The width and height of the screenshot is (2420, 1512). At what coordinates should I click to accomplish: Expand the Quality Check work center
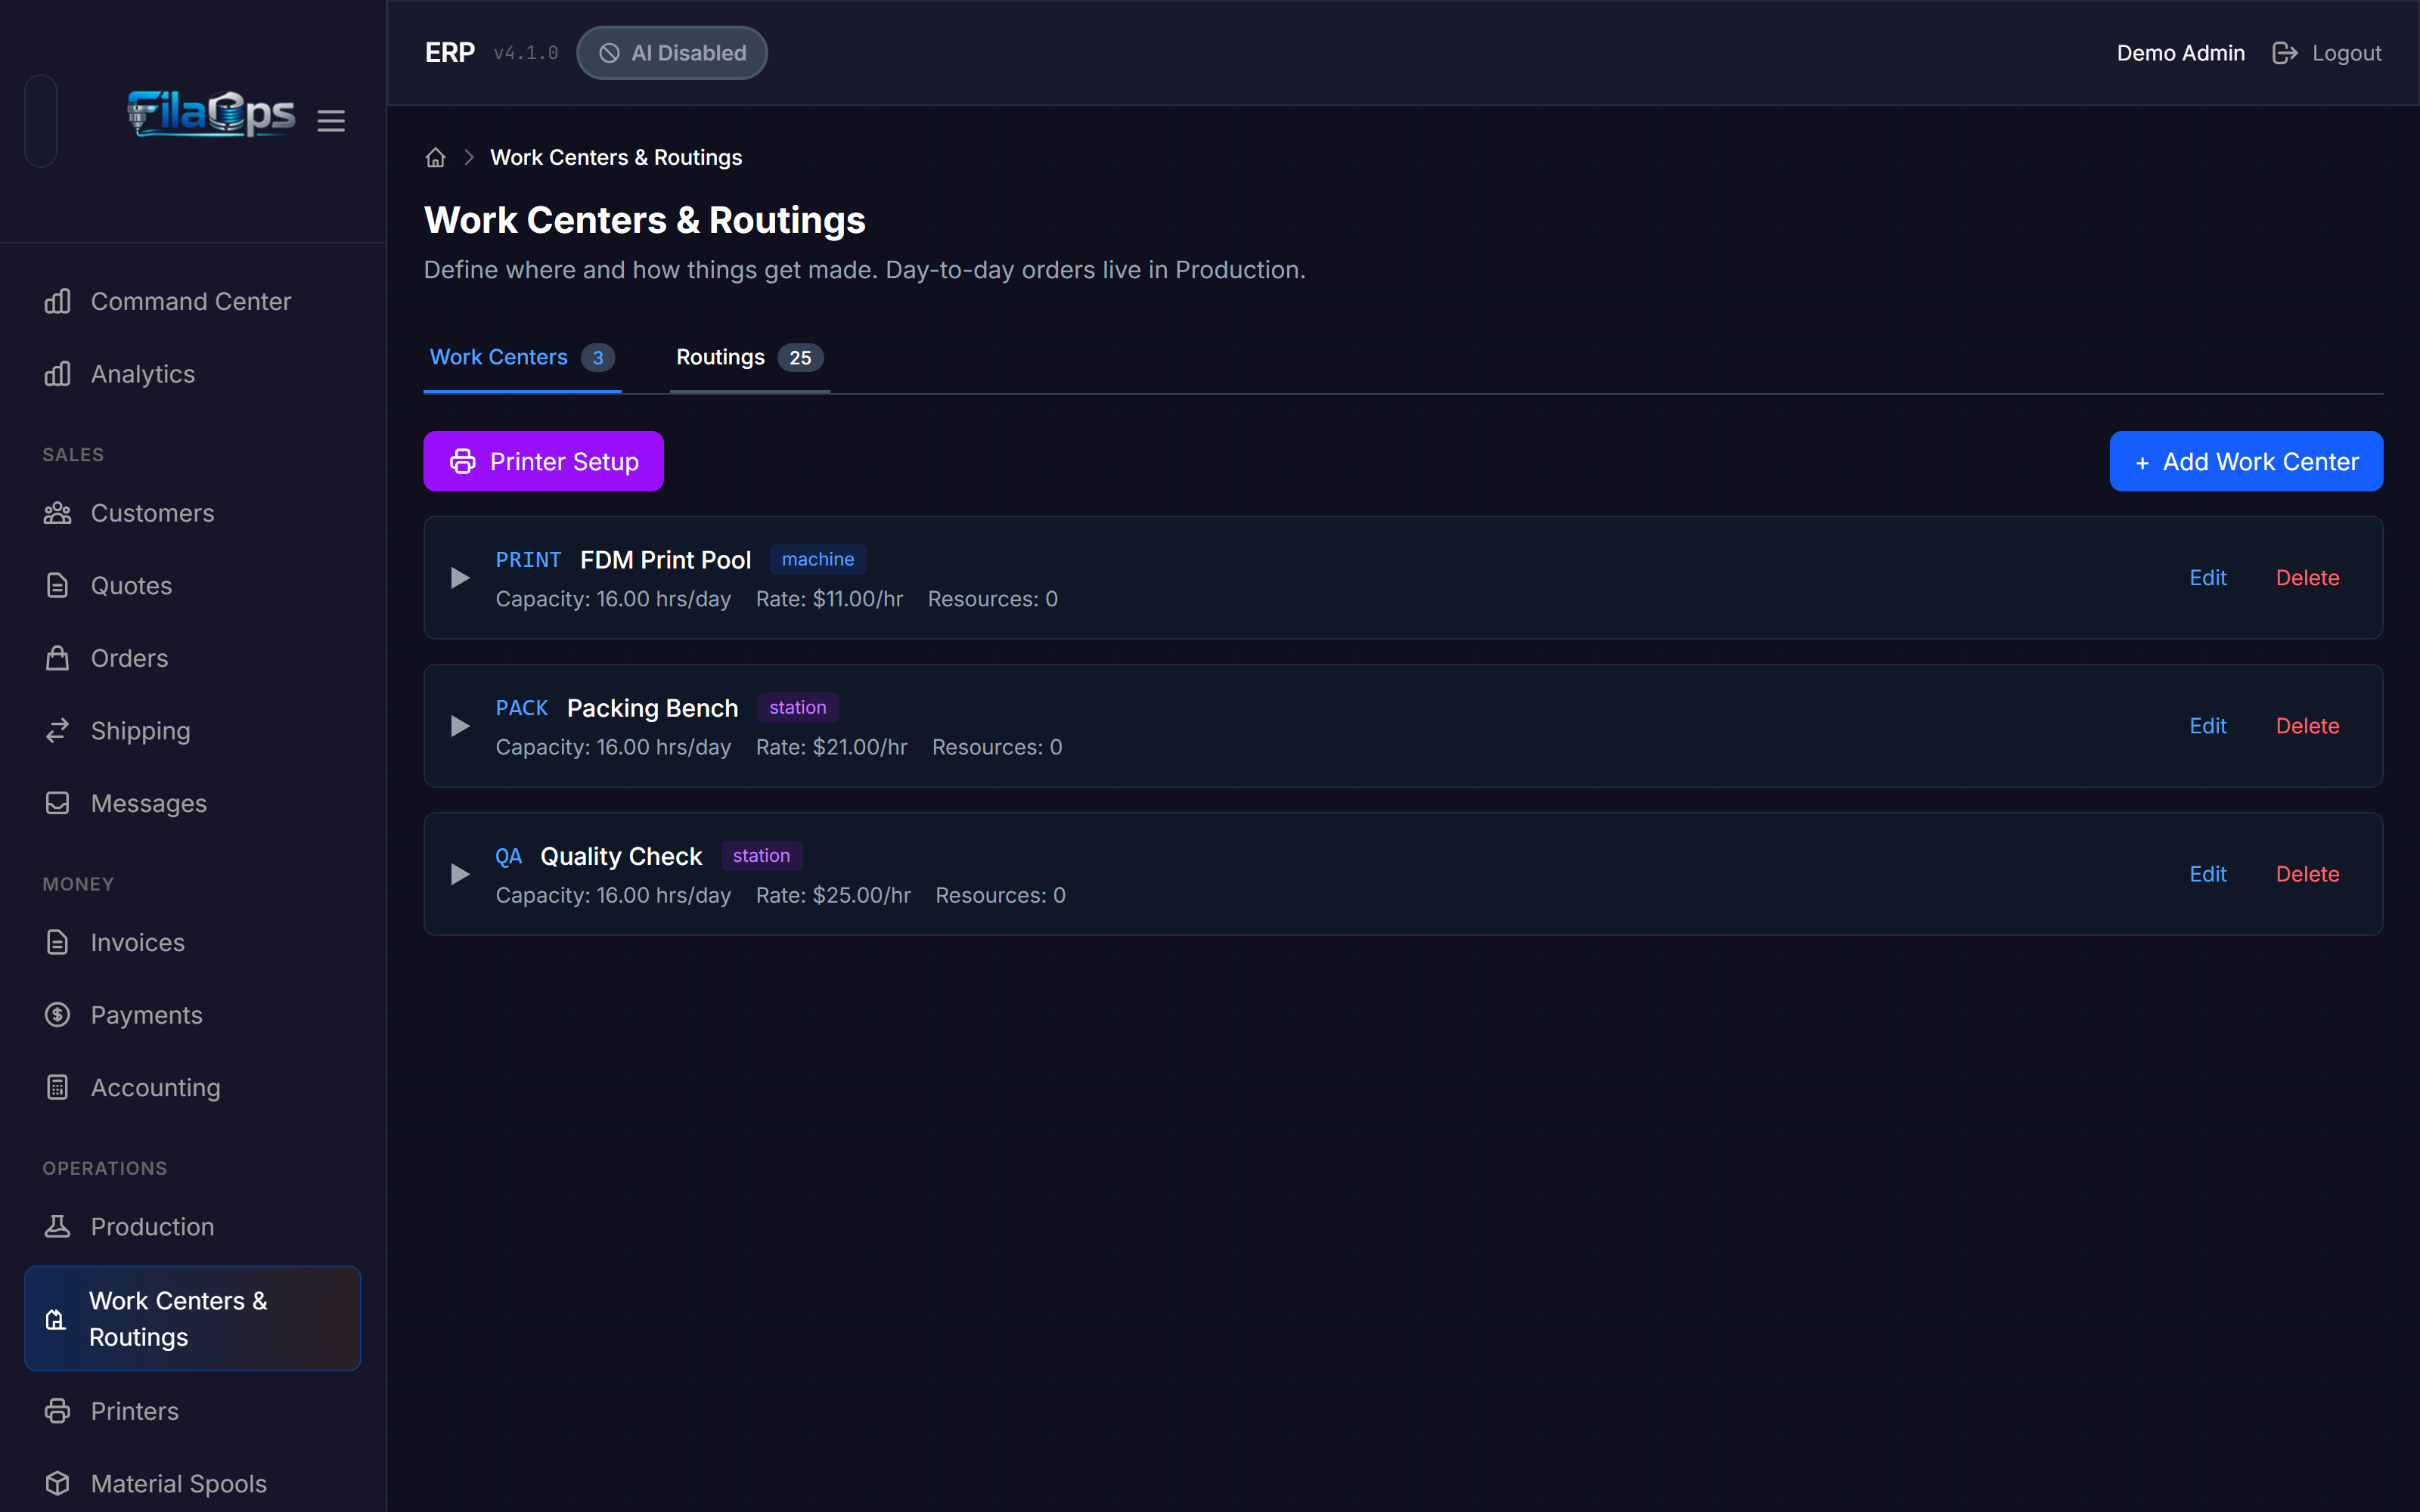click(460, 874)
